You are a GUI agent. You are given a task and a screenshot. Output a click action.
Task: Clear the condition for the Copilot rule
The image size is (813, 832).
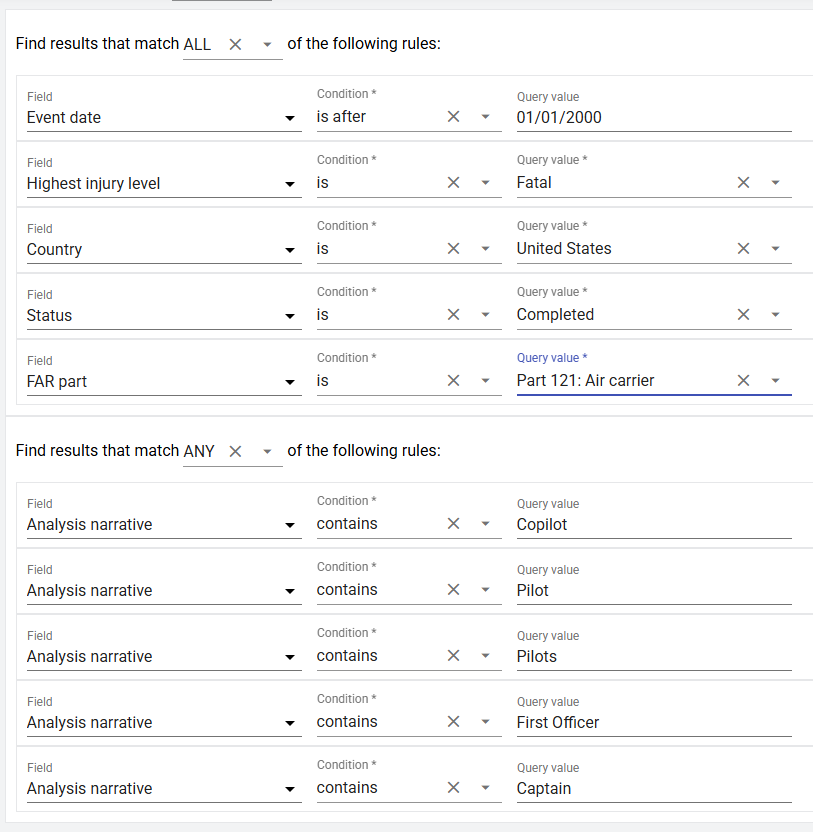(x=453, y=524)
